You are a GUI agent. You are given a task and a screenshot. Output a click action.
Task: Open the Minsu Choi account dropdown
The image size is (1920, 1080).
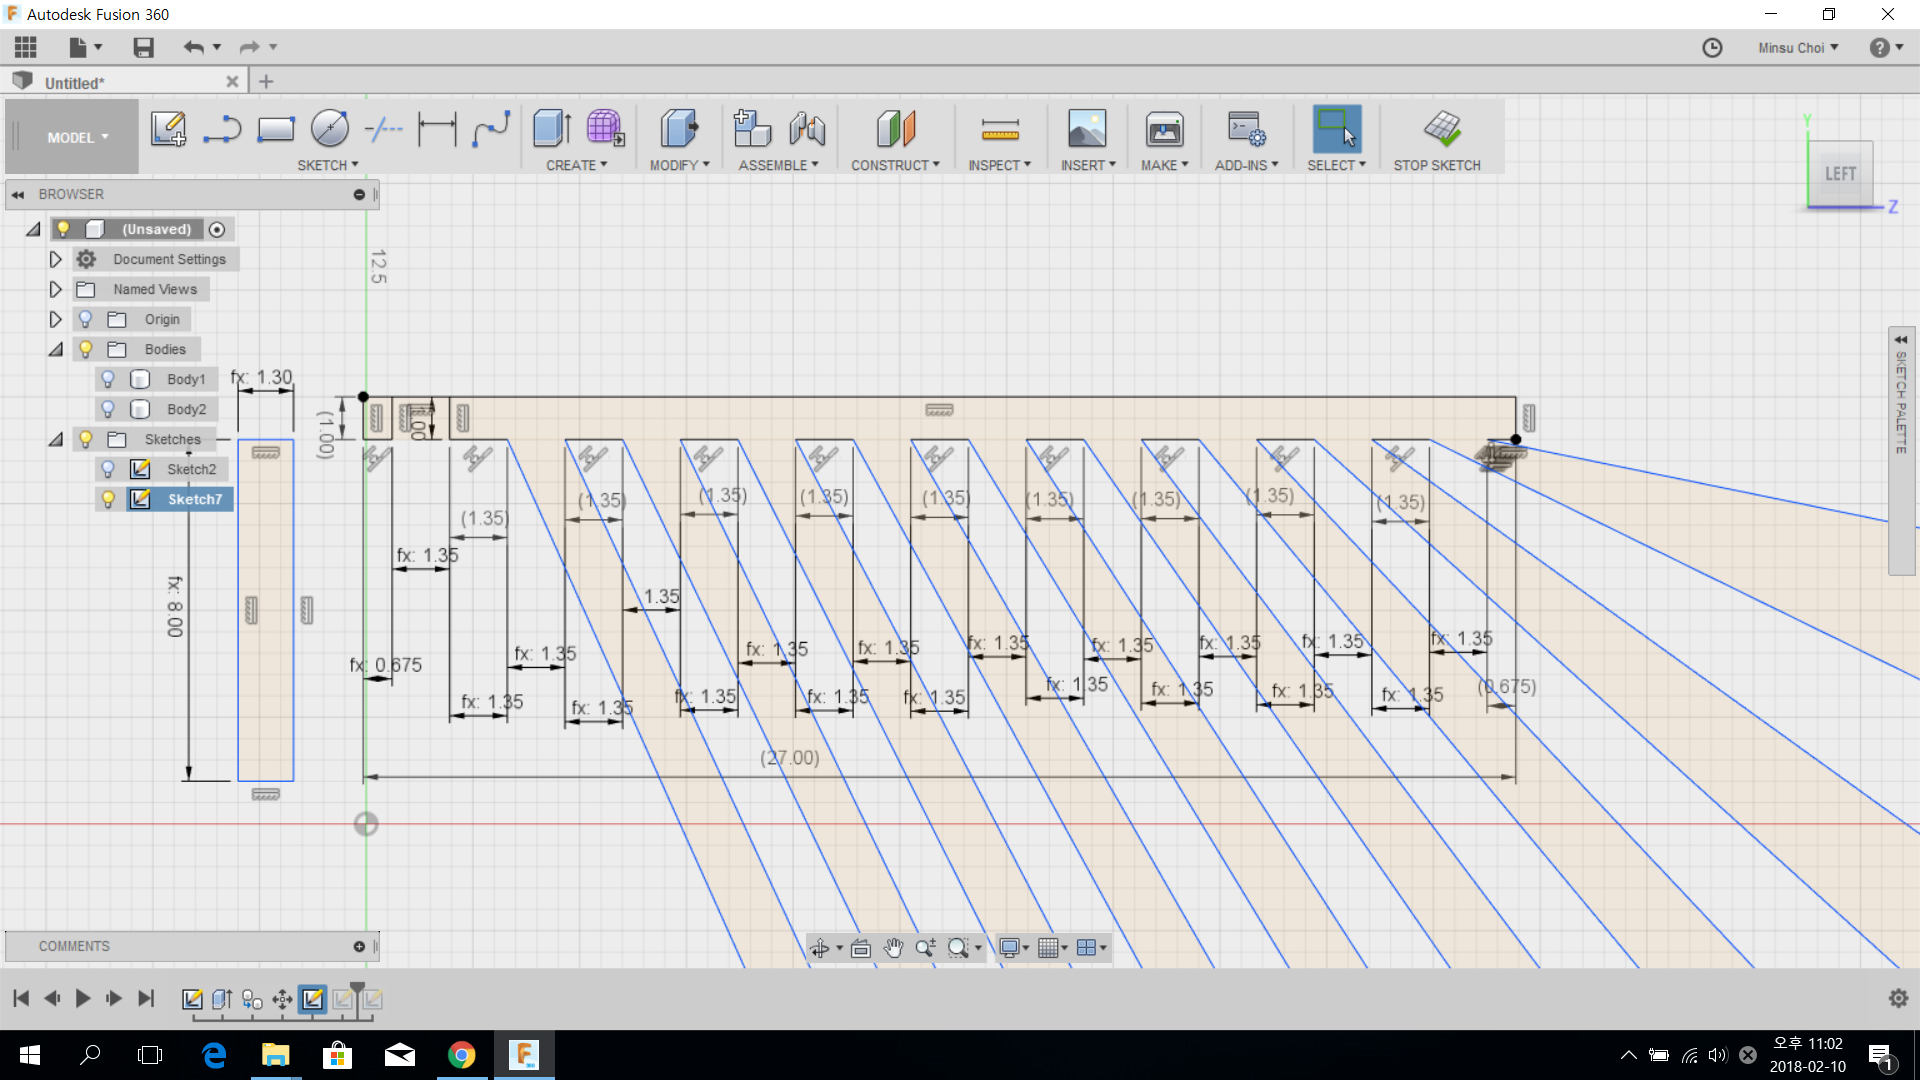(x=1798, y=47)
